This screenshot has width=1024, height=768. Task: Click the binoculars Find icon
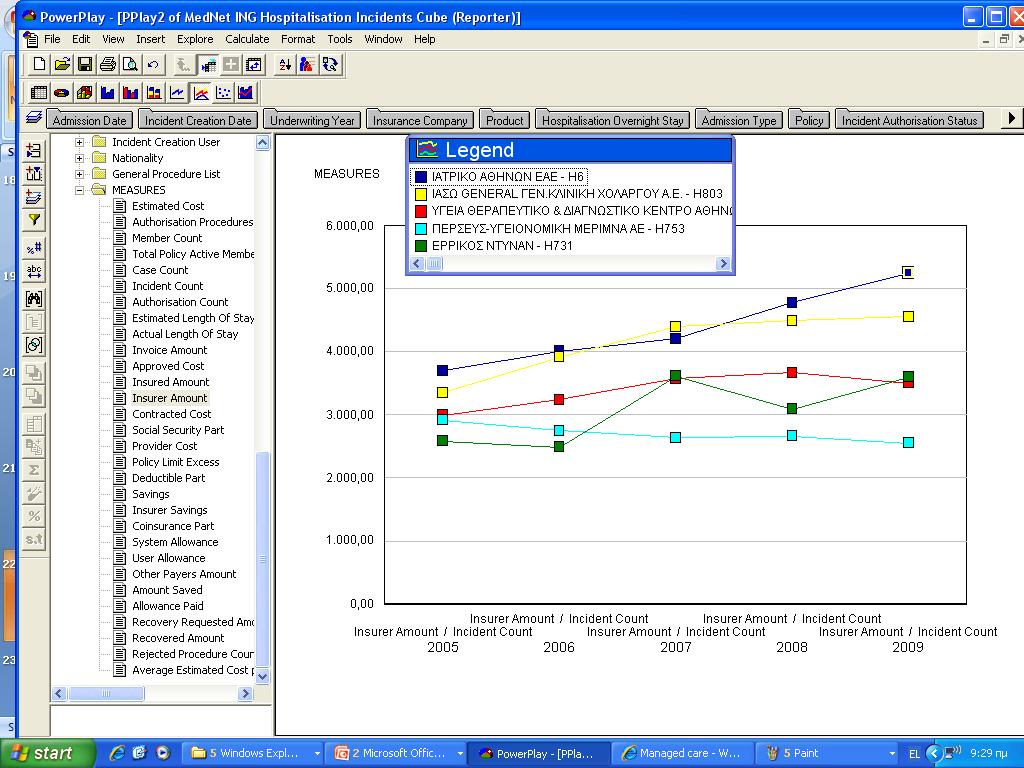(34, 299)
